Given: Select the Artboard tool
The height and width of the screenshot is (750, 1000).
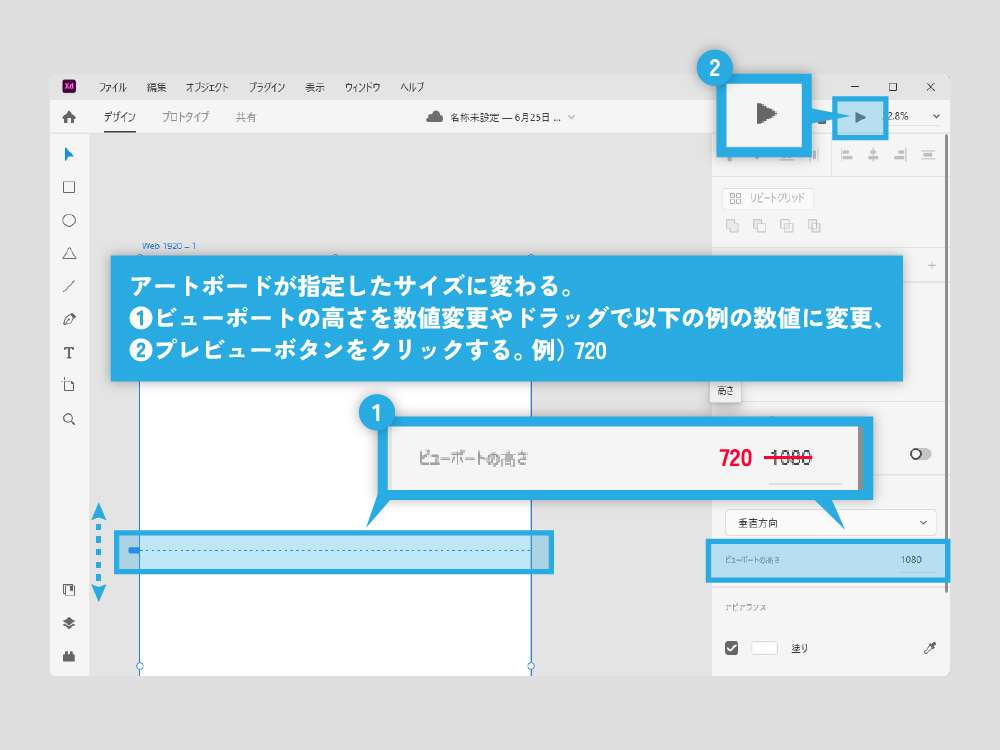Looking at the screenshot, I should click(69, 385).
